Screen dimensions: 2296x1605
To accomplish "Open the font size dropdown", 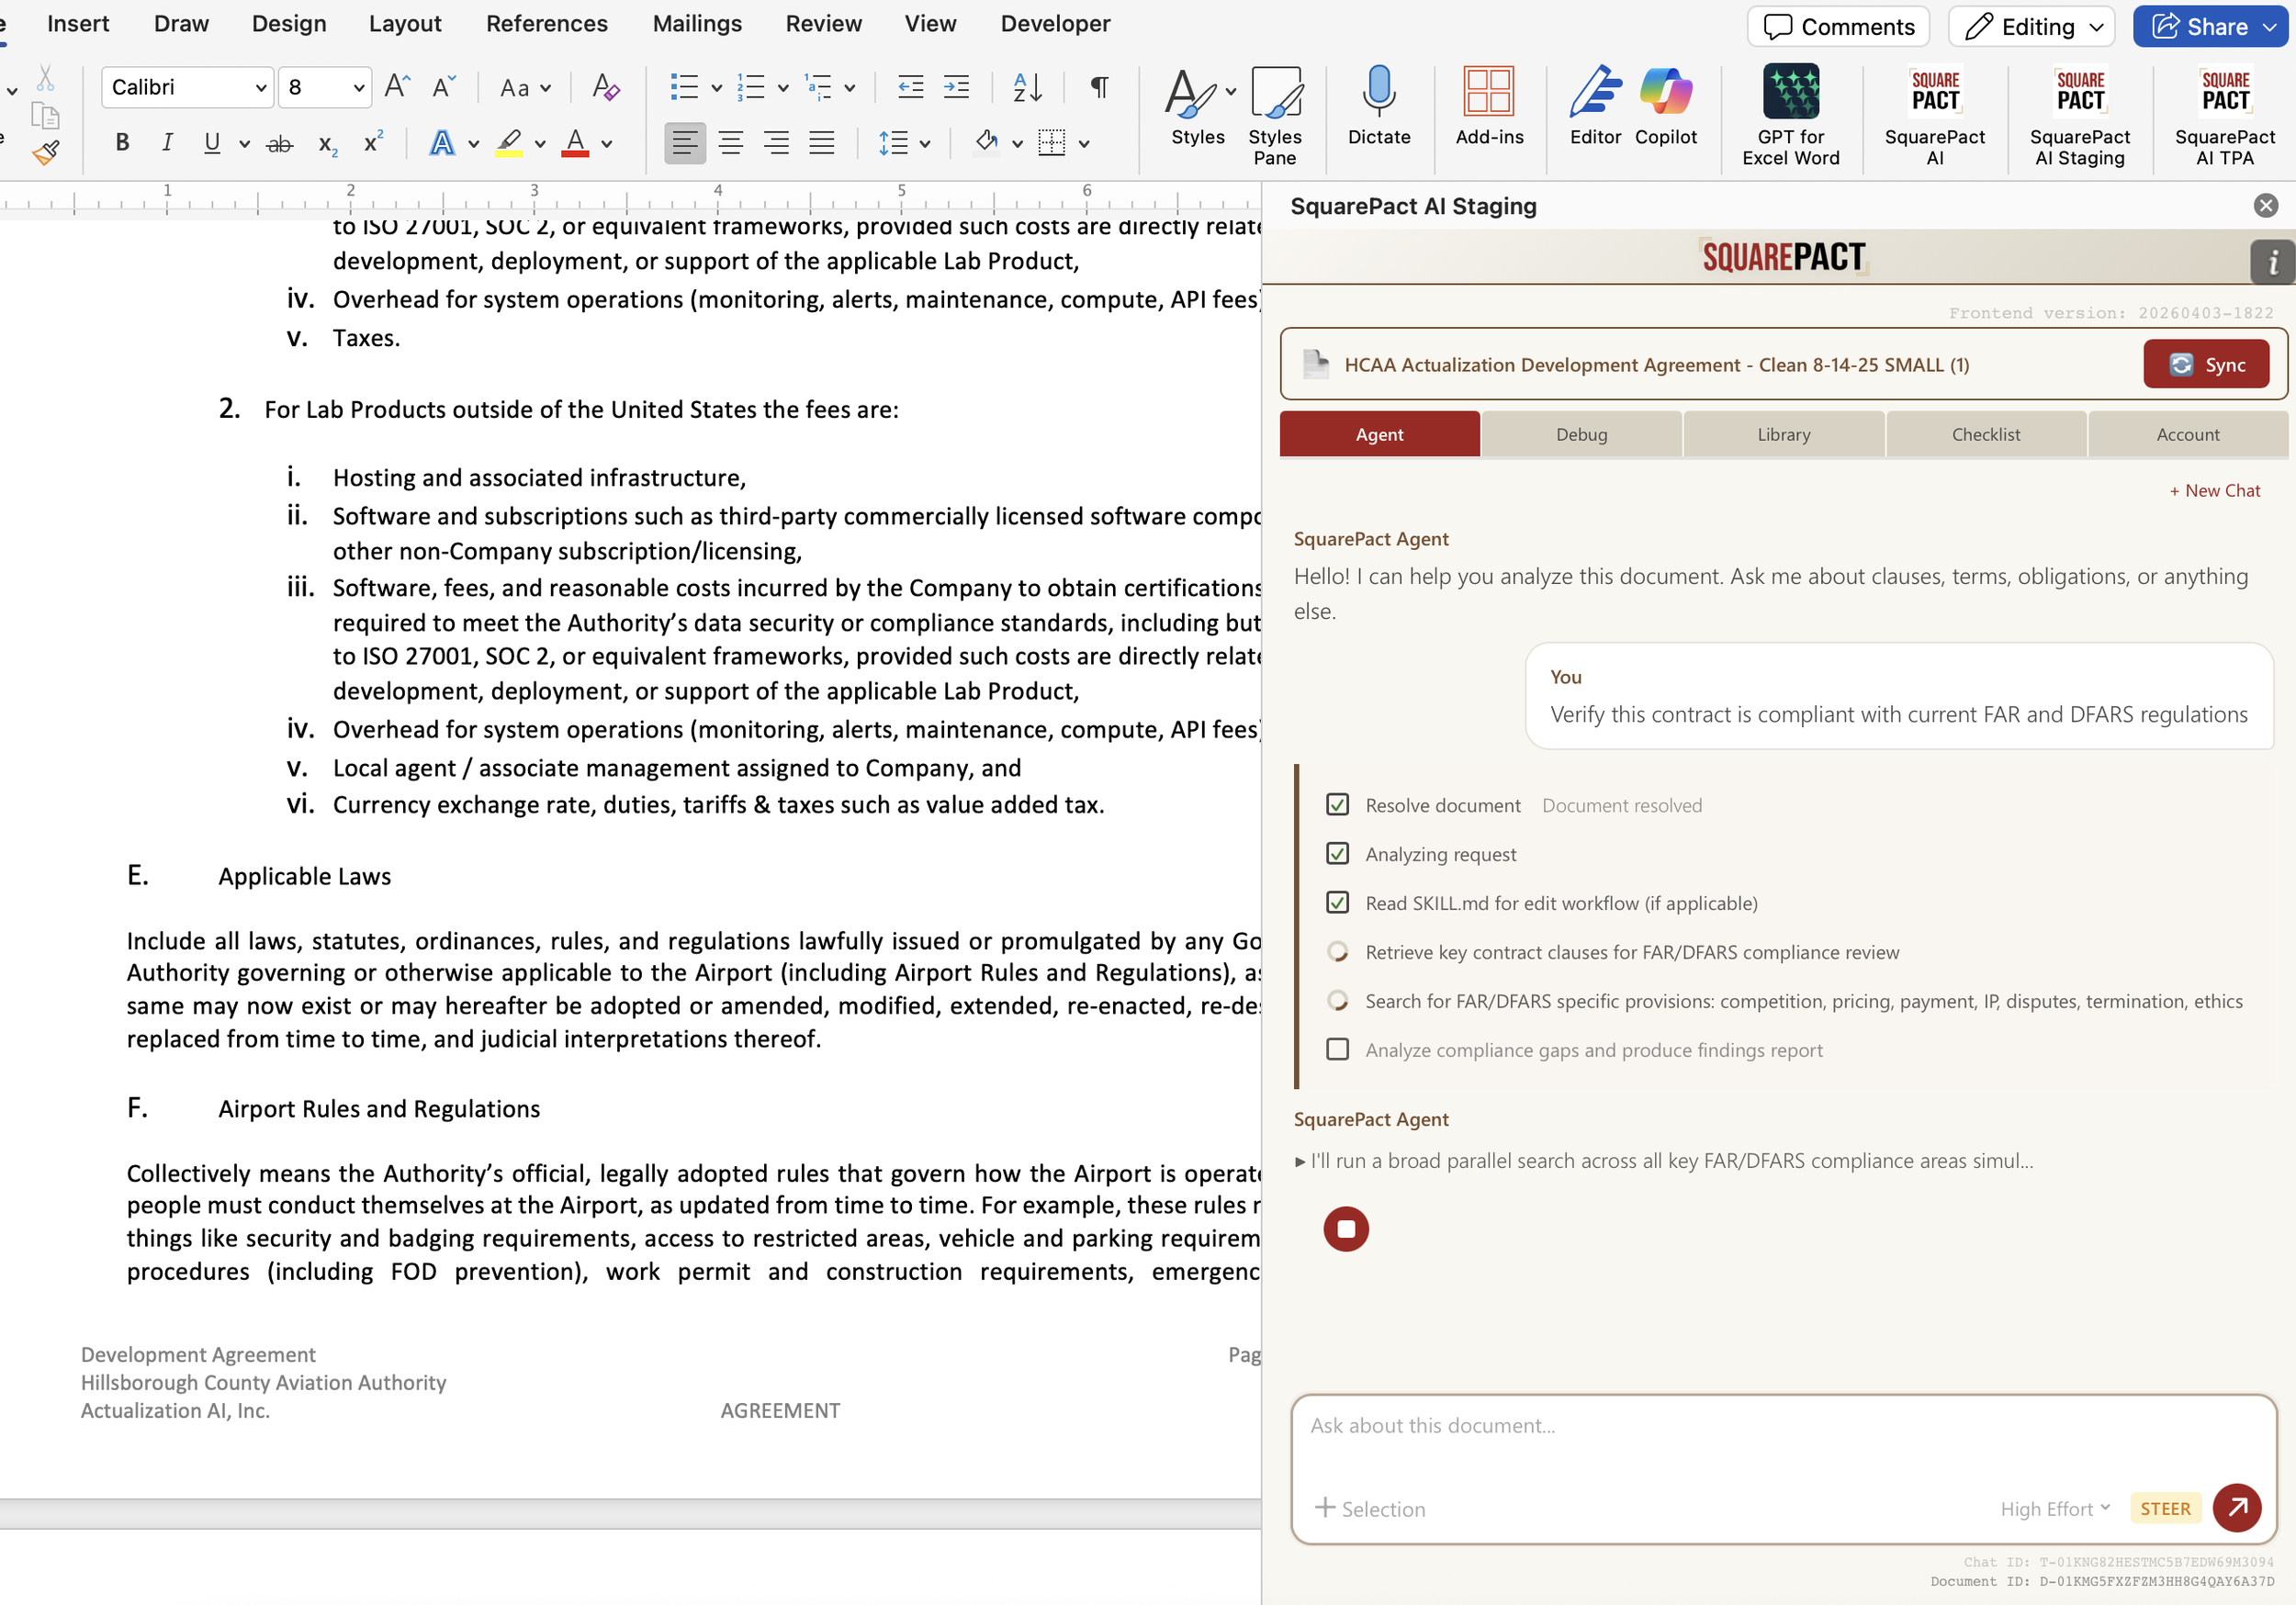I will pyautogui.click(x=358, y=88).
